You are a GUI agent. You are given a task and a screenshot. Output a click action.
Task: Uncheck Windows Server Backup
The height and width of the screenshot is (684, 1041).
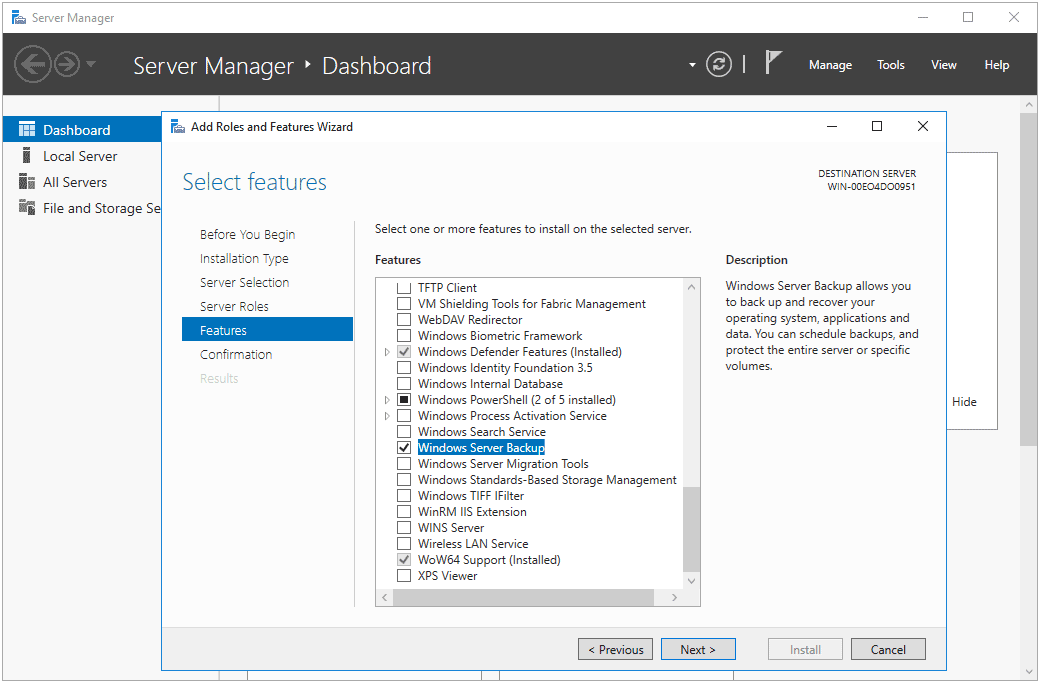404,447
